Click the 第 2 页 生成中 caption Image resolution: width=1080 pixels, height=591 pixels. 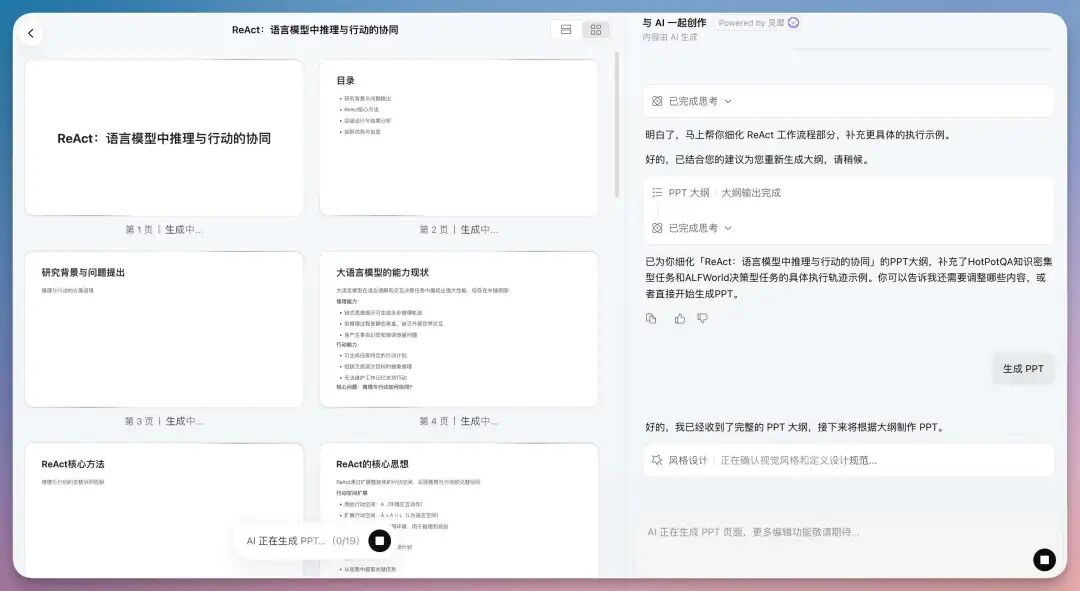[459, 229]
